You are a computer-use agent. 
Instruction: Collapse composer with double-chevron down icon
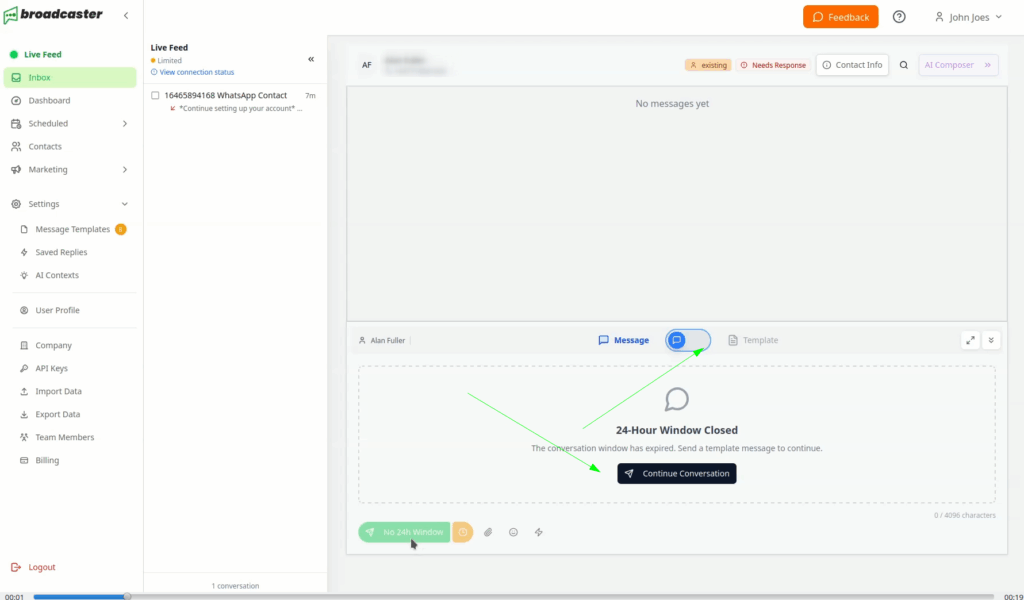pos(991,340)
